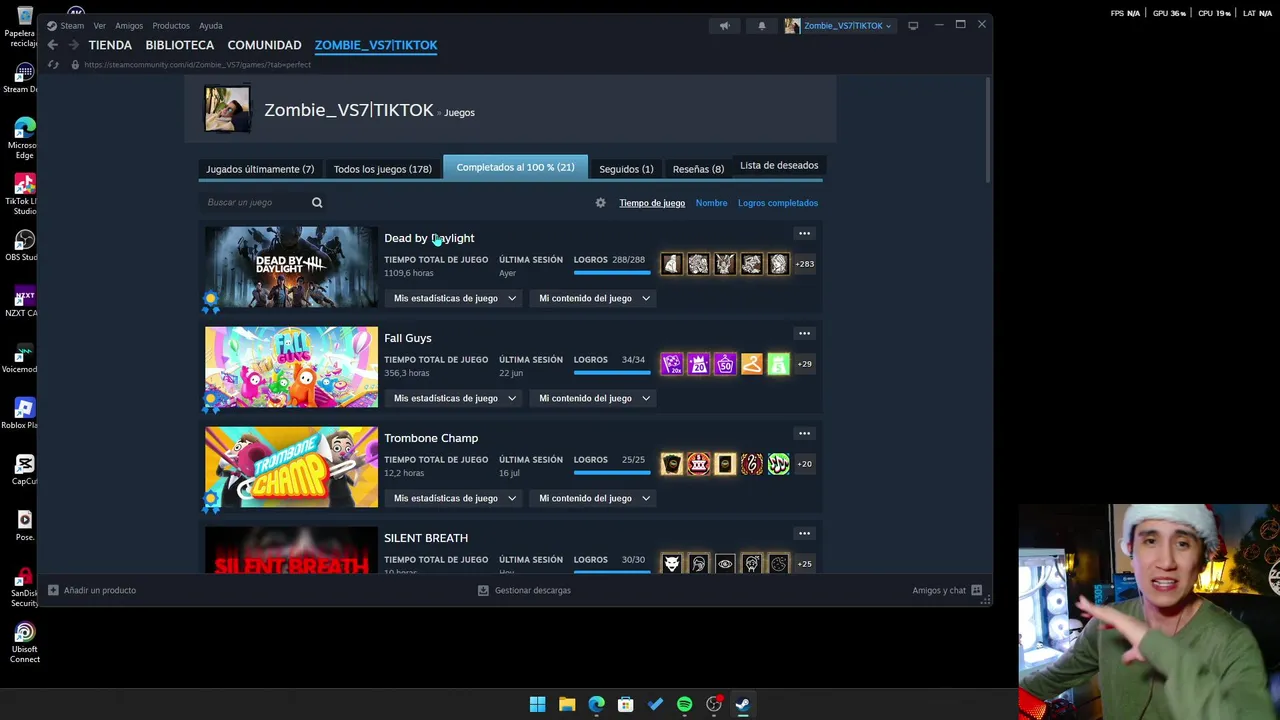This screenshot has height=720, width=1280.
Task: Click the Buscar un juego search field
Action: pyautogui.click(x=255, y=203)
